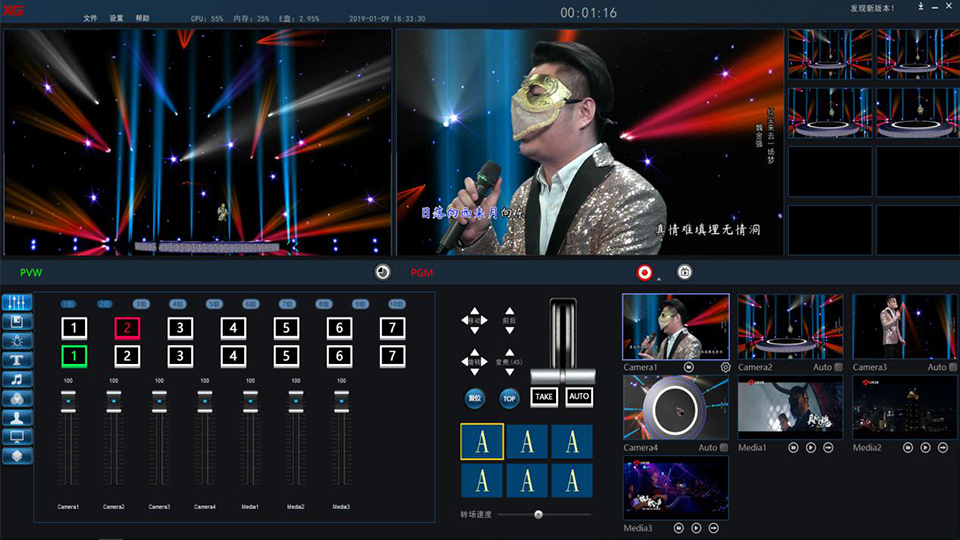
Task: Toggle Auto checkbox for Camera3
Action: tap(952, 367)
